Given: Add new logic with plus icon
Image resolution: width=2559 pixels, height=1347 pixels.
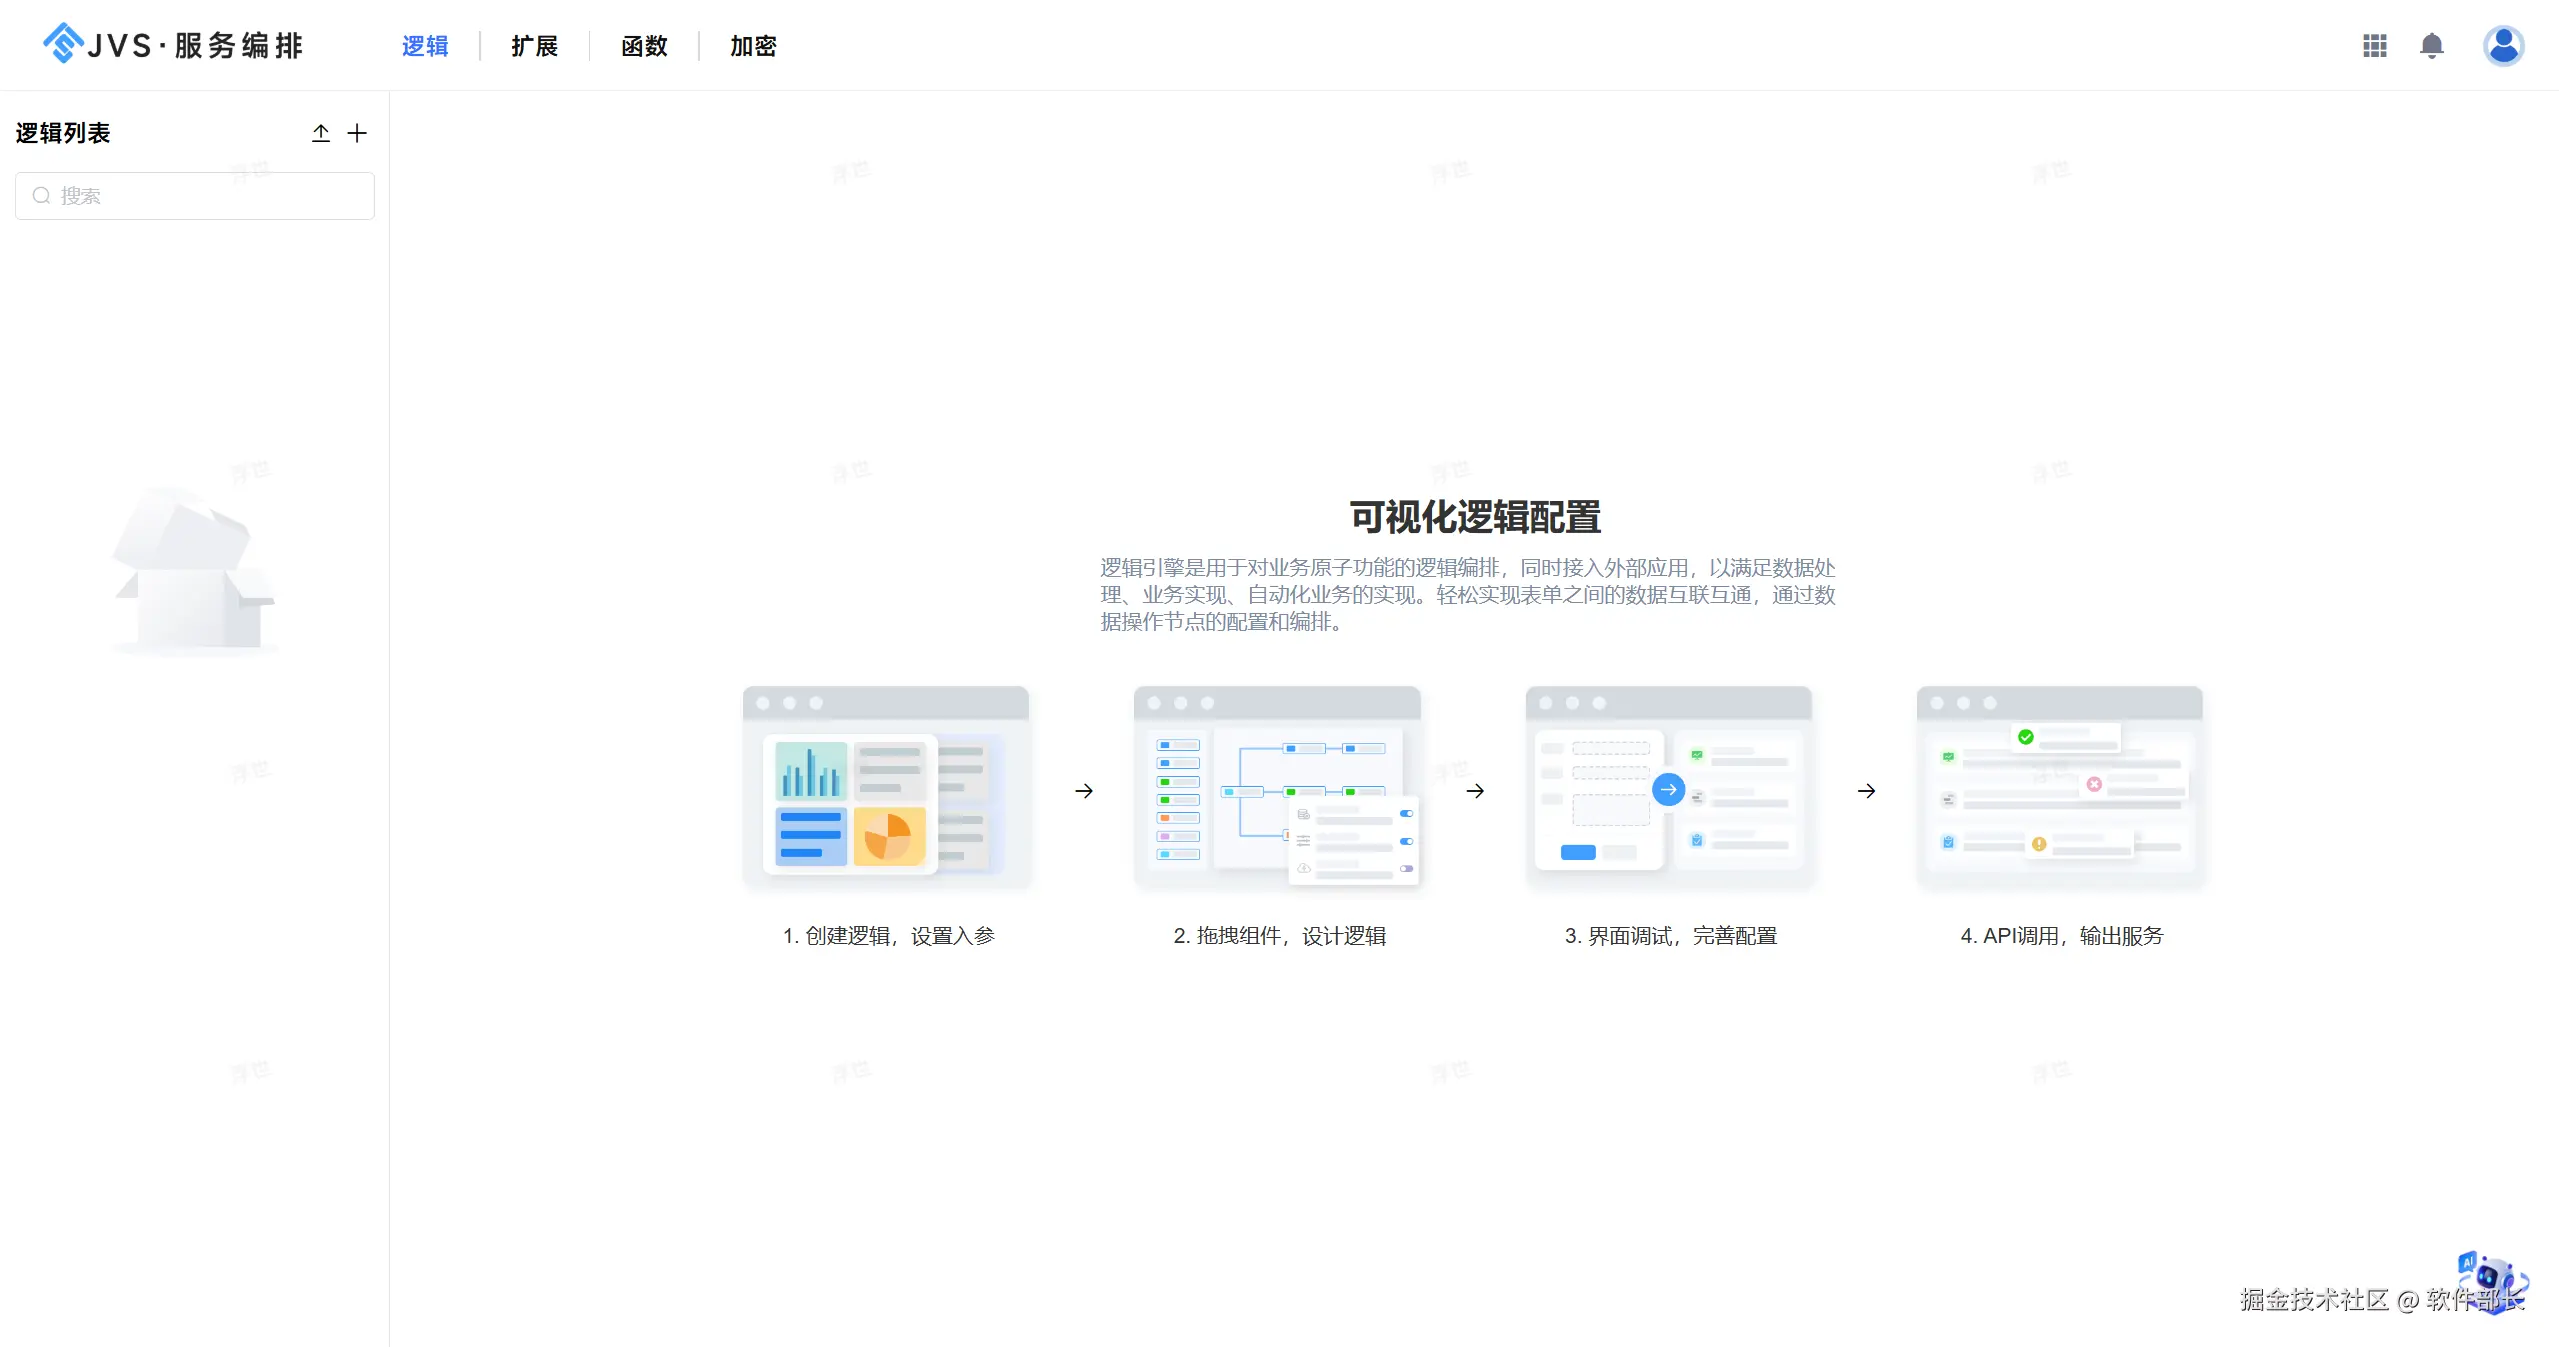Looking at the screenshot, I should tap(357, 133).
